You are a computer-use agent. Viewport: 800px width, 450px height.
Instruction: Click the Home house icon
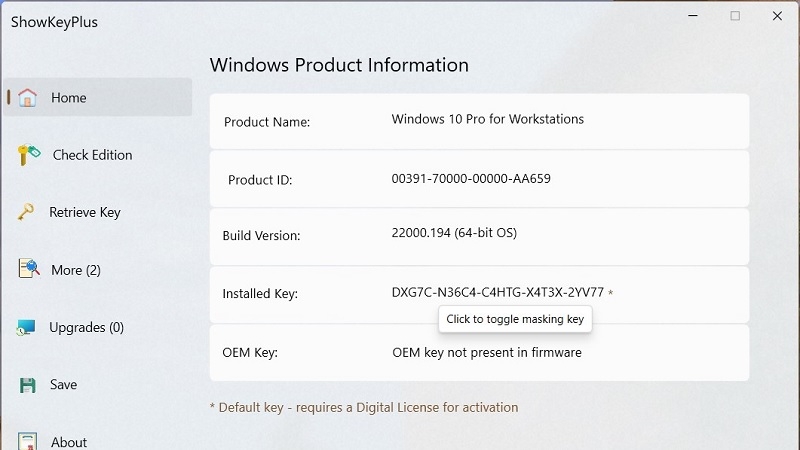tap(28, 98)
